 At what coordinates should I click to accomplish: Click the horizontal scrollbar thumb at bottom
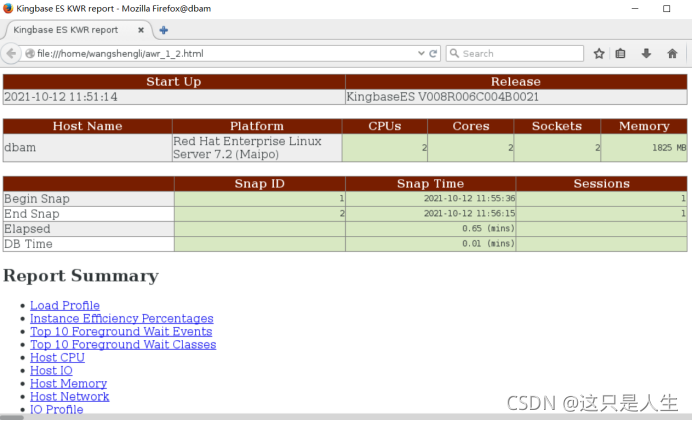click(x=12, y=417)
